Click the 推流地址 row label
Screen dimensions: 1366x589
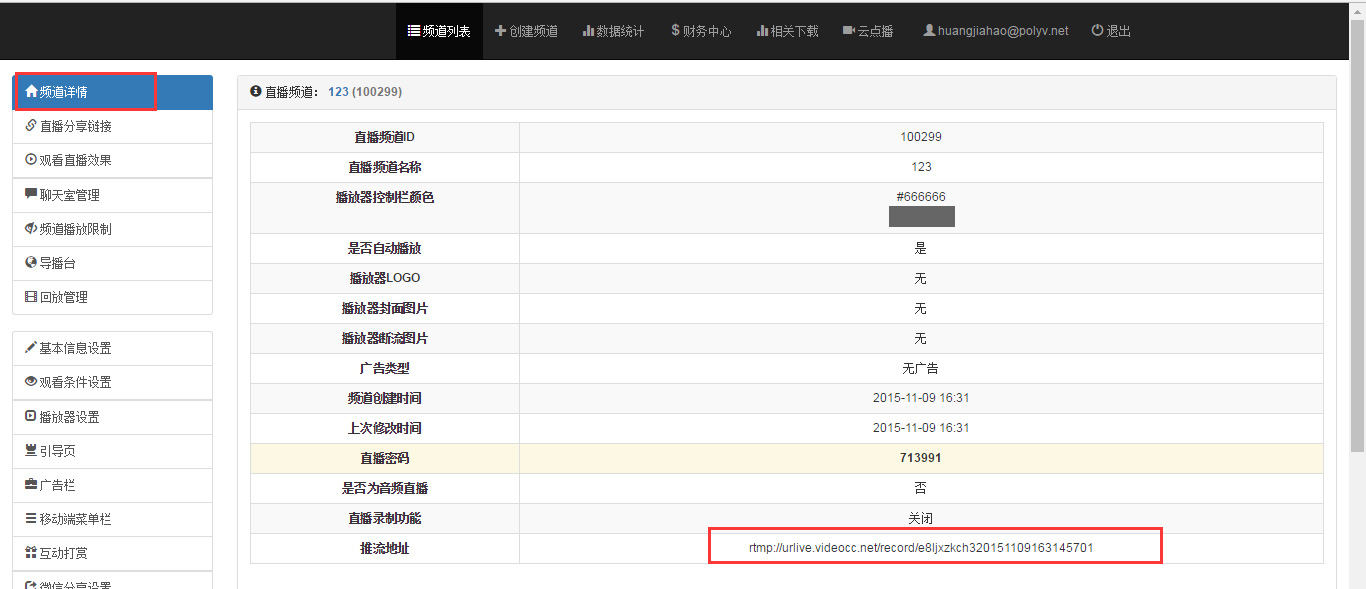coord(385,548)
